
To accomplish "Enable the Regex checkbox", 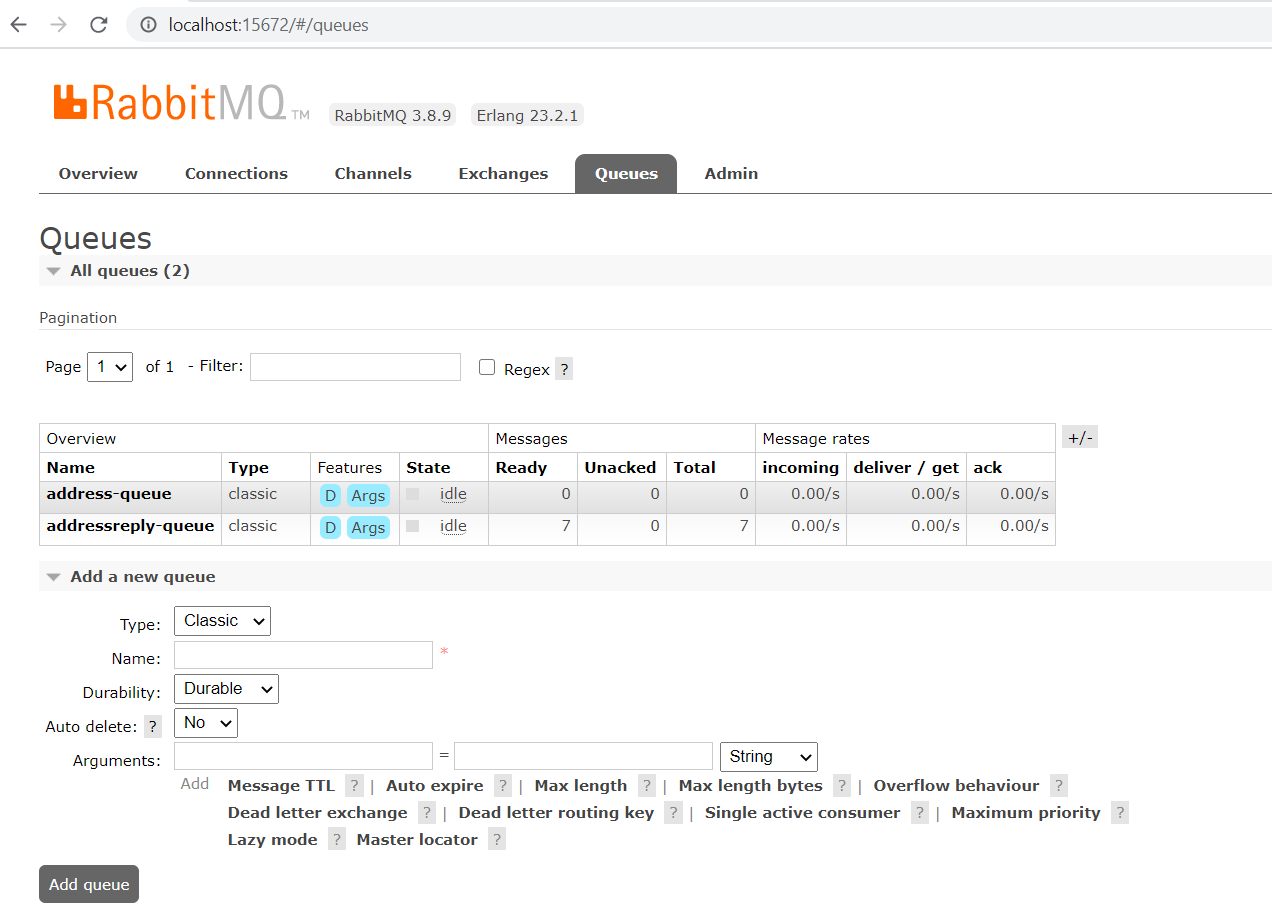I will (x=487, y=367).
